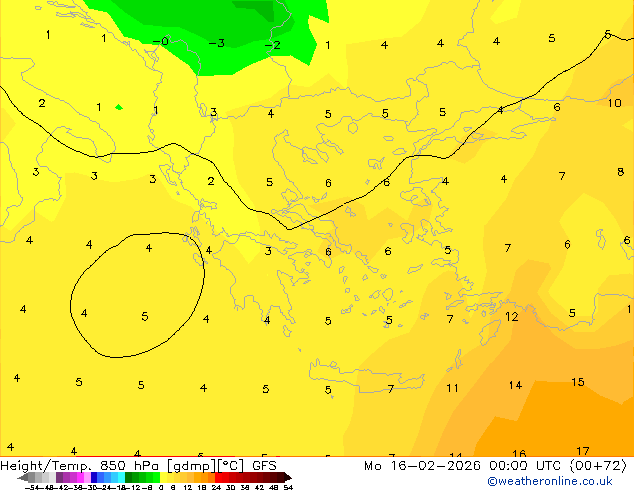Click the -0 temperature value on map

click(x=161, y=41)
